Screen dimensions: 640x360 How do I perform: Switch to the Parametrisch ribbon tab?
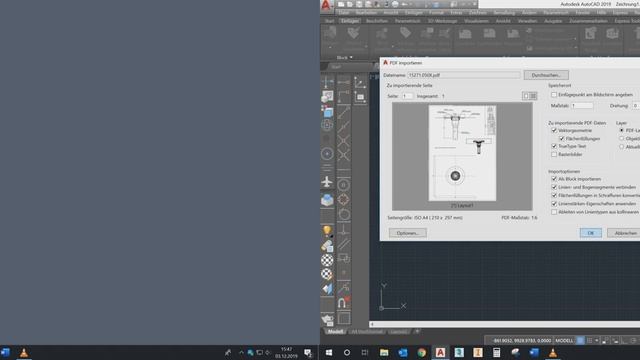[407, 21]
